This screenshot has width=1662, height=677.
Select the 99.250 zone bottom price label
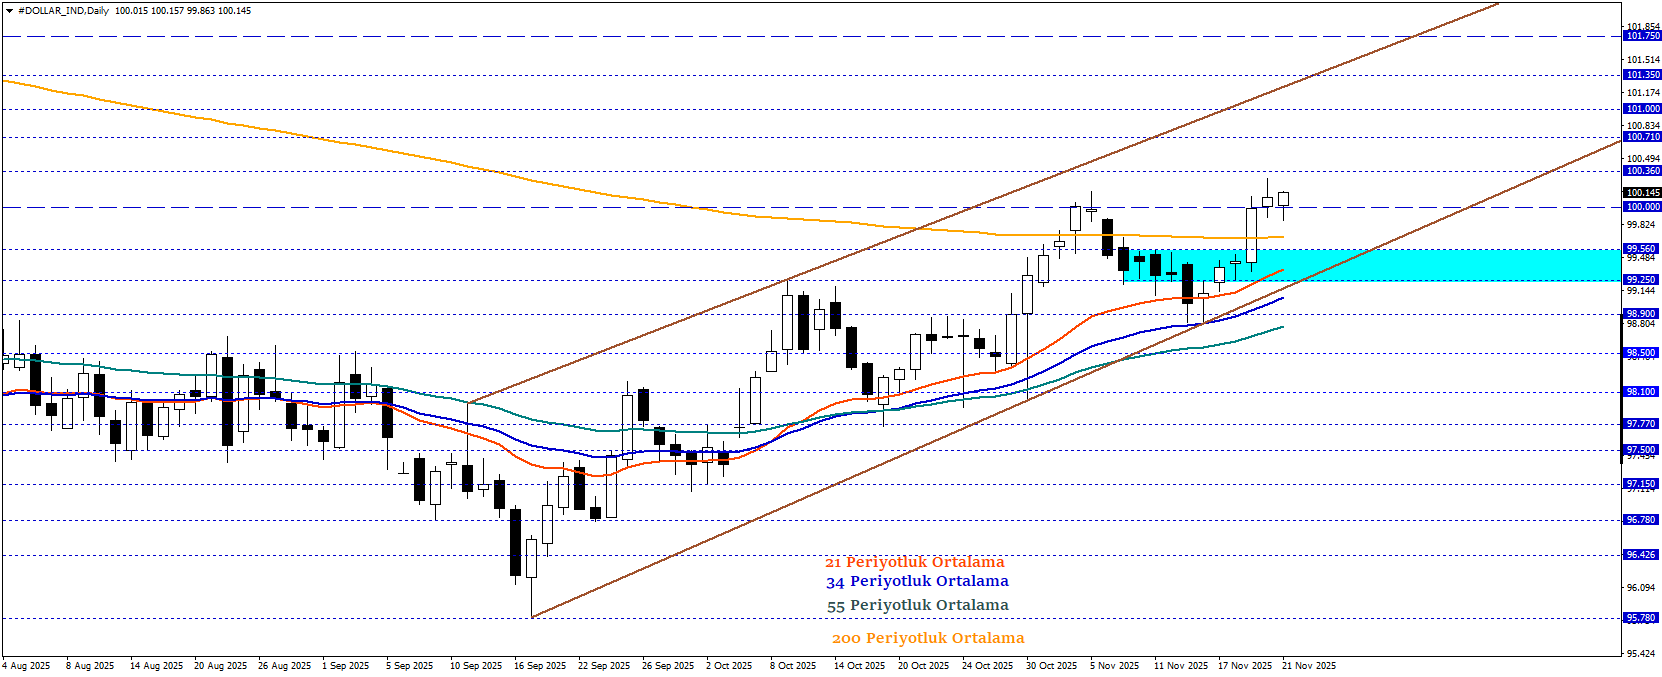1641,280
